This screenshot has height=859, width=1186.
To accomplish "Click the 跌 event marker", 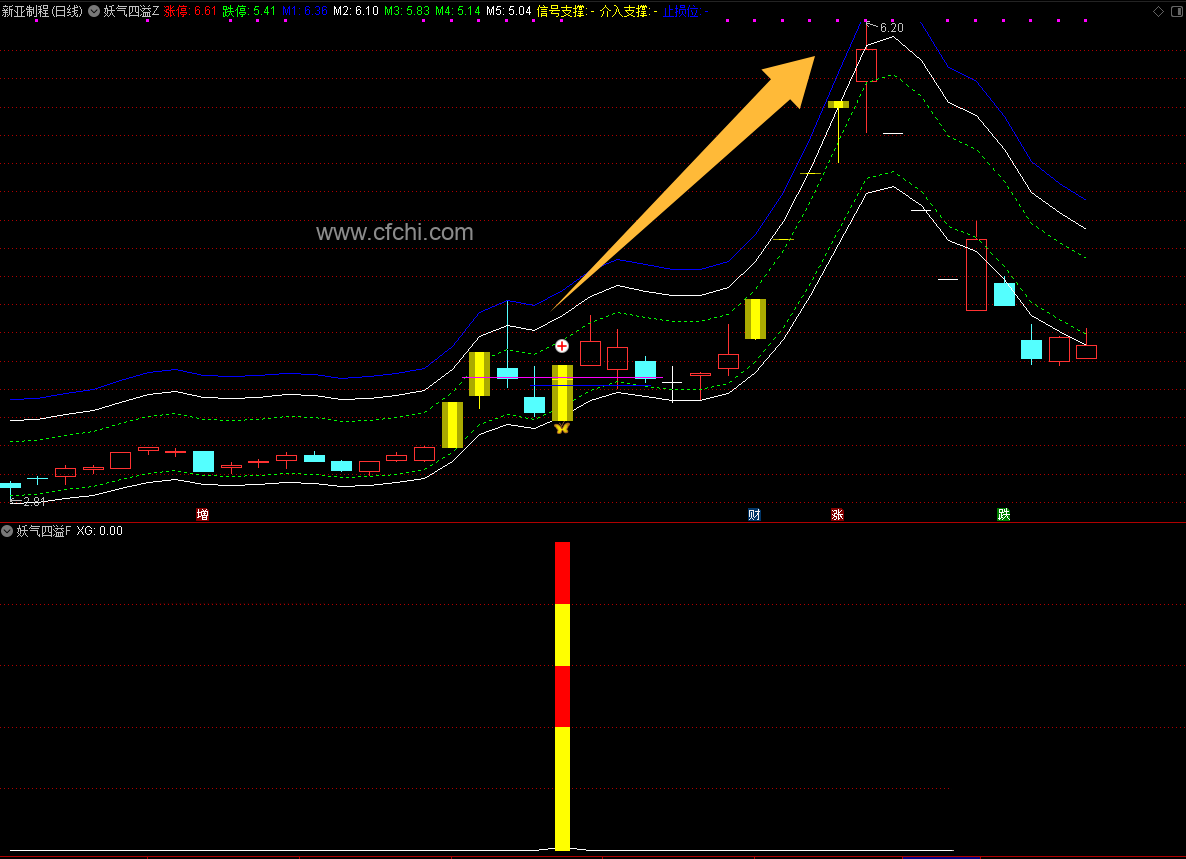I will coord(1004,515).
